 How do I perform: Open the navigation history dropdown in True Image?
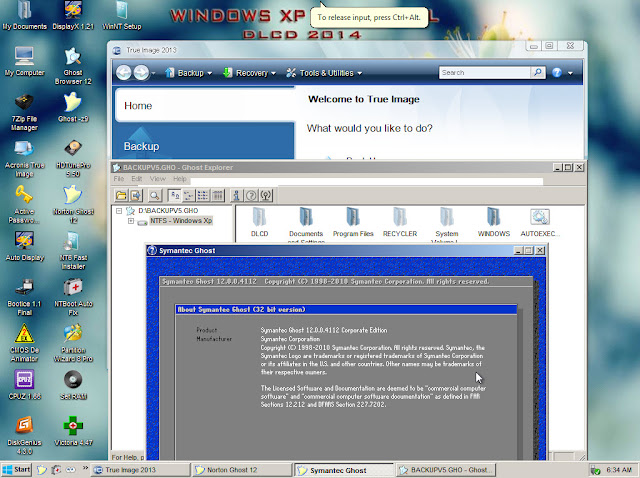tap(153, 73)
